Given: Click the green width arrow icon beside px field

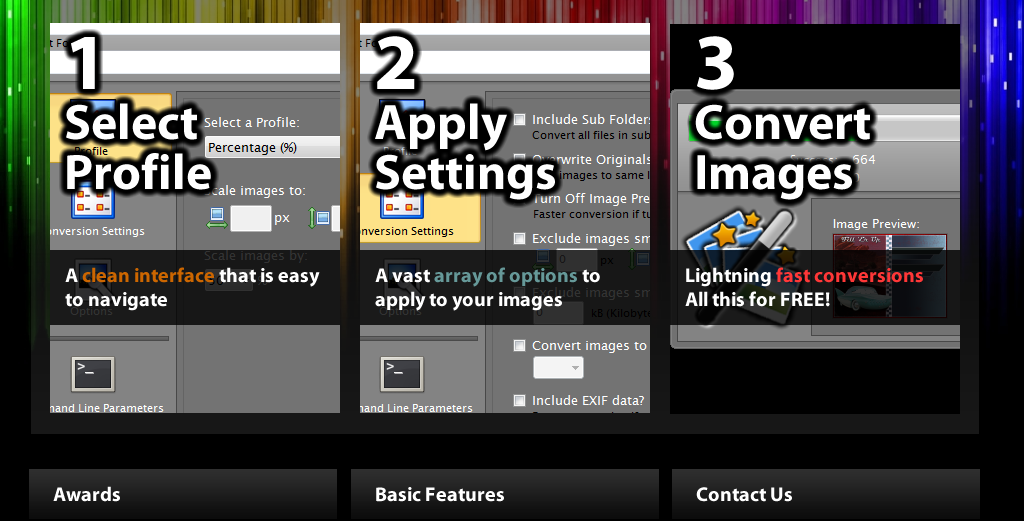Looking at the screenshot, I should click(x=217, y=218).
